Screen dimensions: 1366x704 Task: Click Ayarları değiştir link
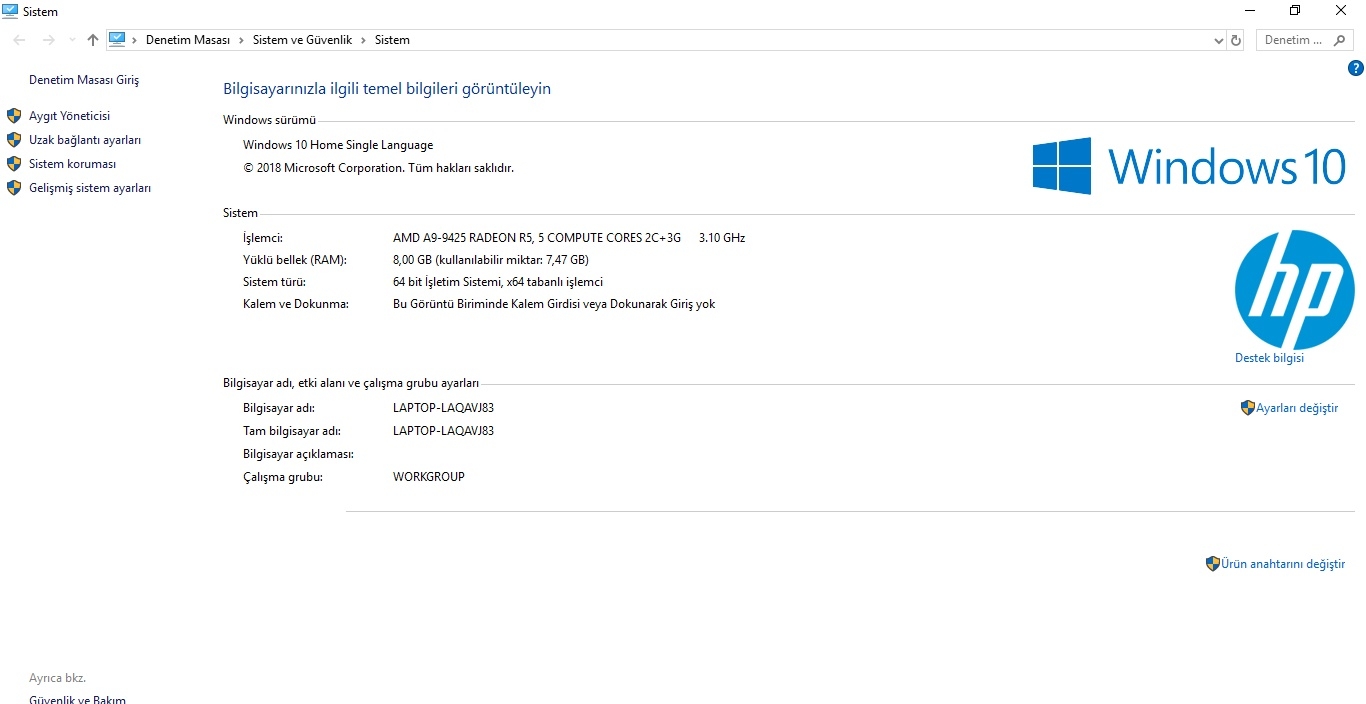[x=1297, y=408]
